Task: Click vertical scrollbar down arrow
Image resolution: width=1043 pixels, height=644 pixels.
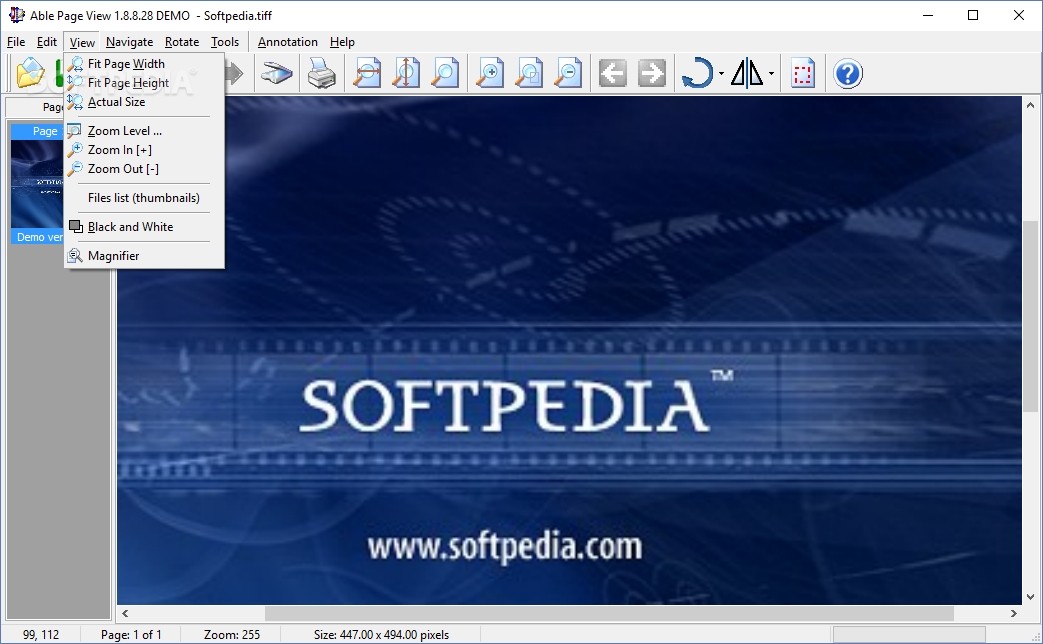Action: click(x=1030, y=596)
